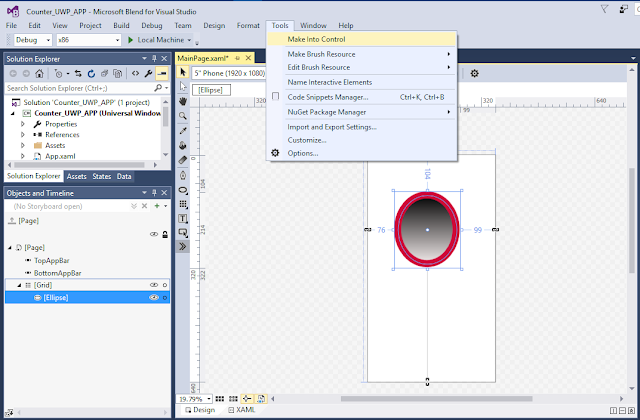This screenshot has width=640, height=420.
Task: Open the x86 platform dropdown
Action: point(89,40)
